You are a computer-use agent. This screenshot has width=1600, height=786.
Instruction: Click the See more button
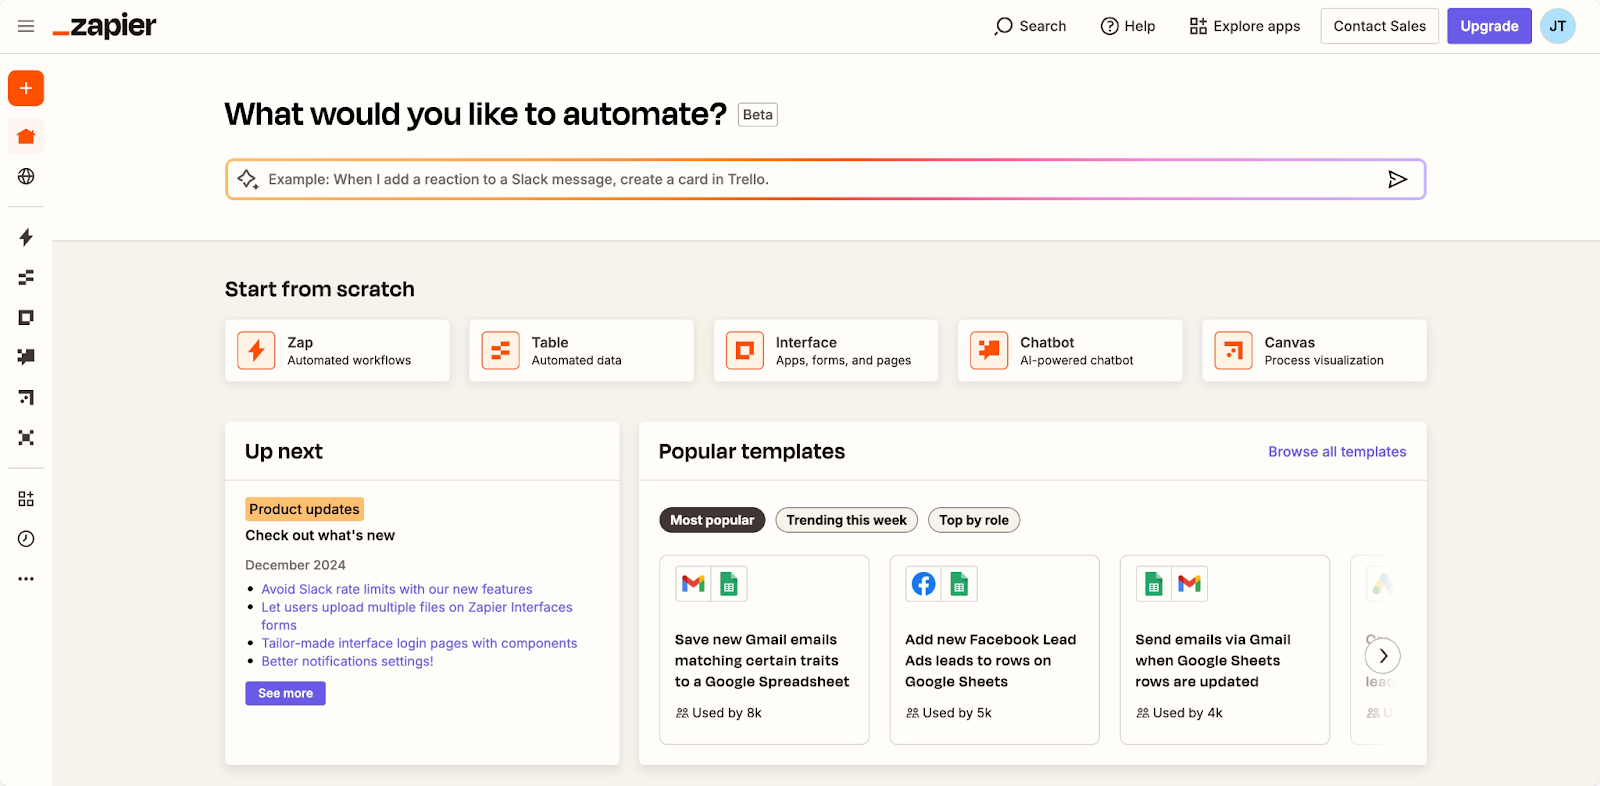[285, 693]
